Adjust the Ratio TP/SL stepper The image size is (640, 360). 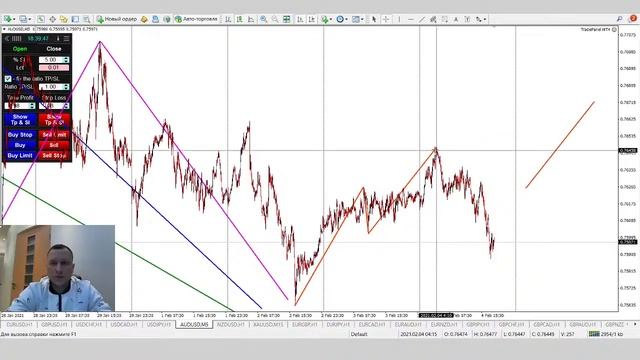tap(67, 87)
